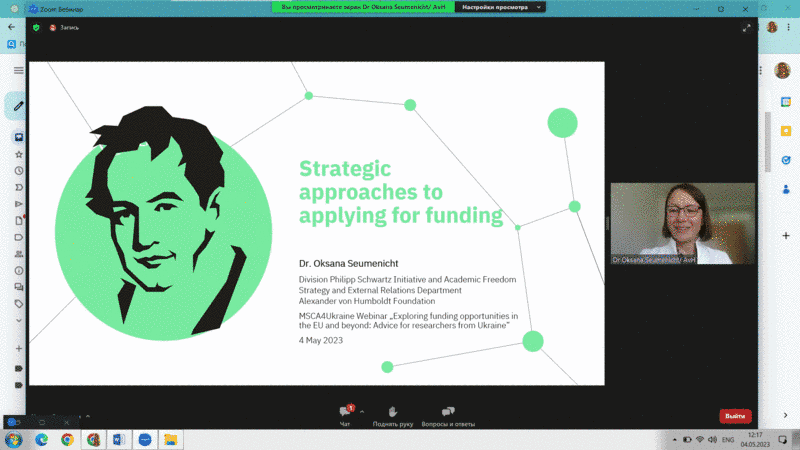The width and height of the screenshot is (800, 450).
Task: Click the green screen sharing notification bar
Action: [x=363, y=7]
